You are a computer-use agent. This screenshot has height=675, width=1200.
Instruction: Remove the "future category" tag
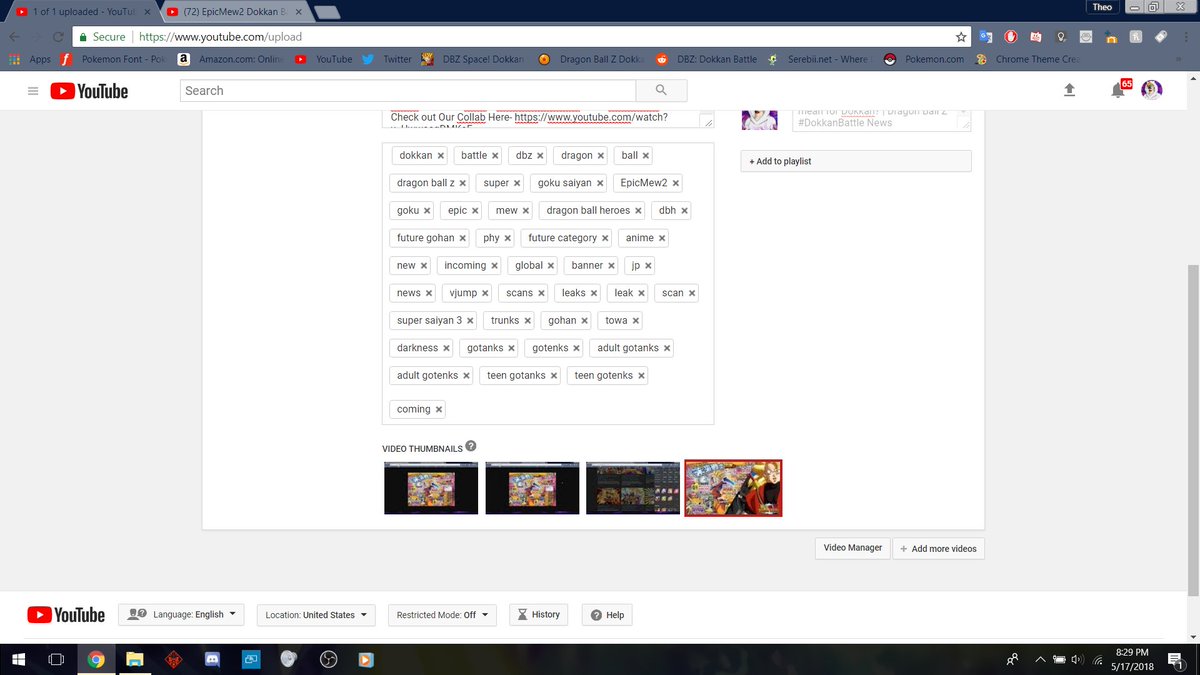606,238
